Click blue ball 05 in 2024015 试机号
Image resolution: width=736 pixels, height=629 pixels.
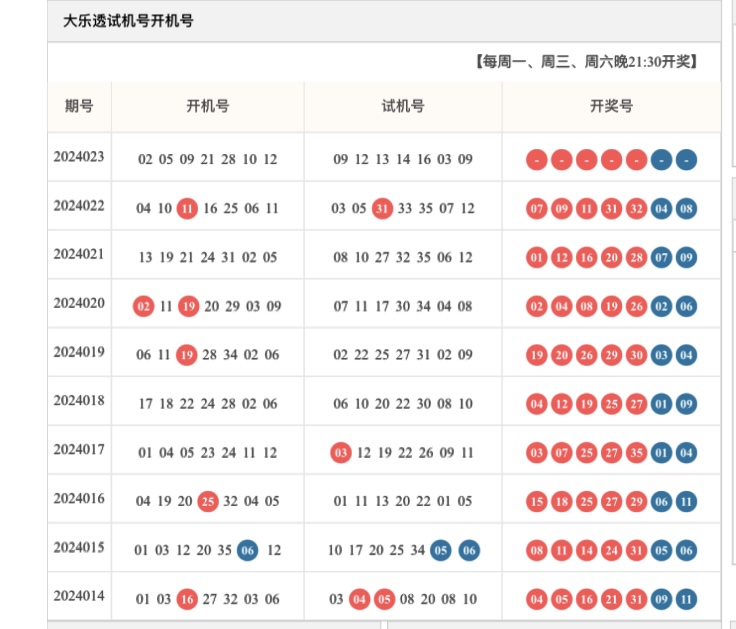(x=441, y=550)
